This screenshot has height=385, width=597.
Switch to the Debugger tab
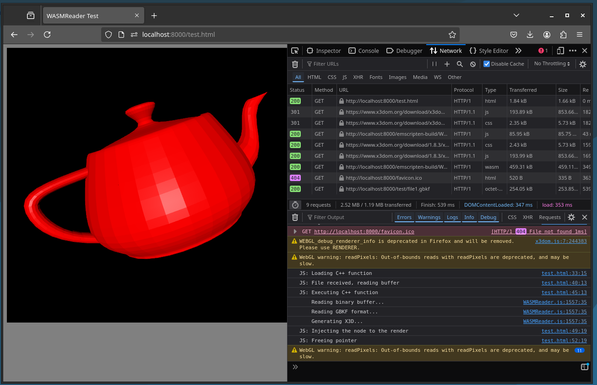pos(404,51)
